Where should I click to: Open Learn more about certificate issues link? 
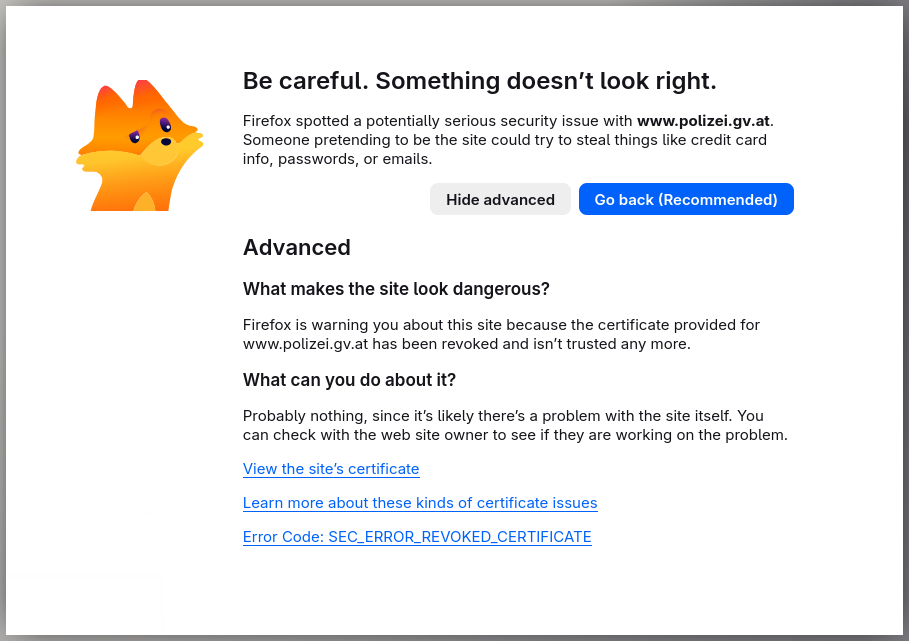pyautogui.click(x=420, y=502)
